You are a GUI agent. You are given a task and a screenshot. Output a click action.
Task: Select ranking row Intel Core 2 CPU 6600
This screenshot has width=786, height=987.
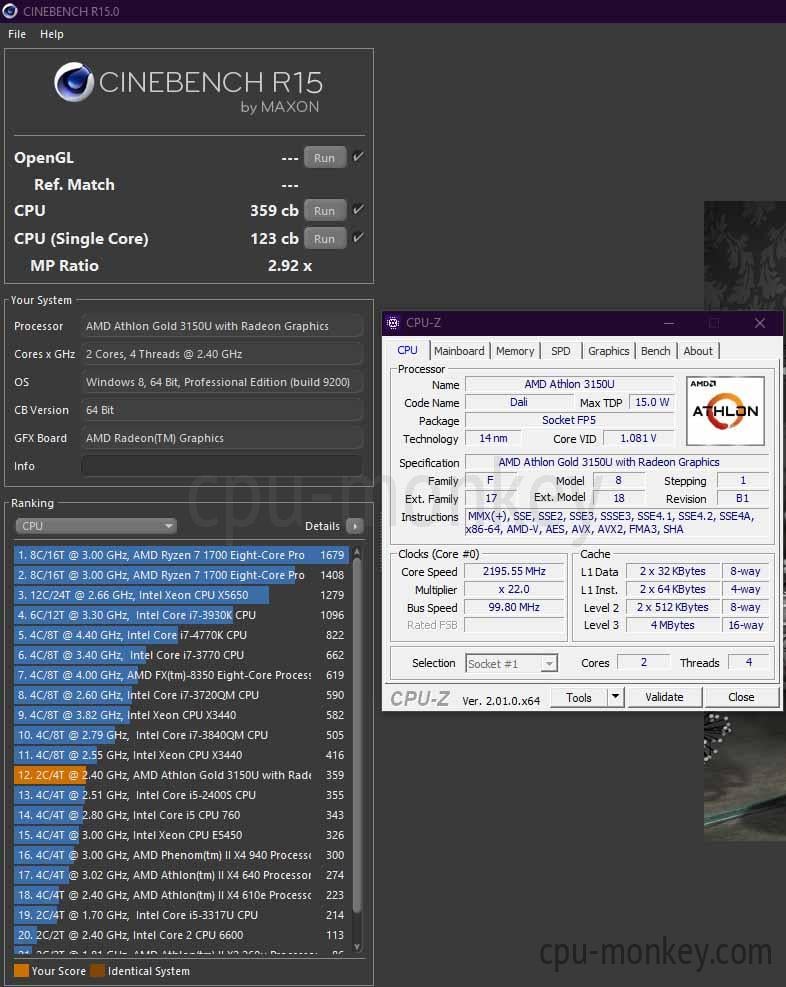tap(181, 935)
